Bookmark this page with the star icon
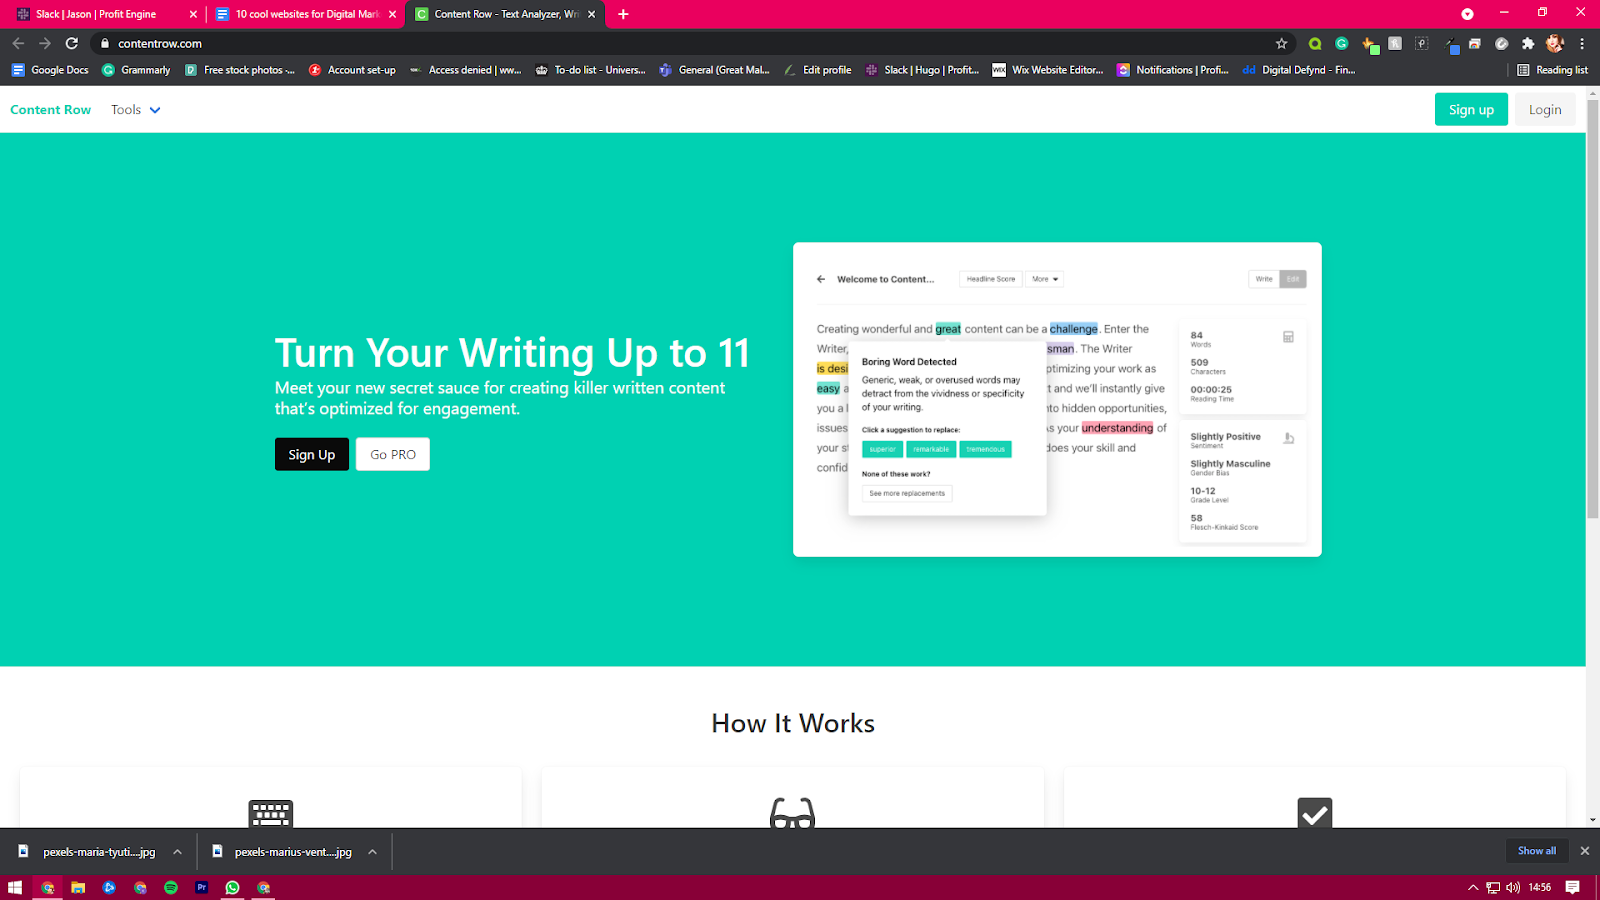The image size is (1600, 900). tap(1281, 43)
